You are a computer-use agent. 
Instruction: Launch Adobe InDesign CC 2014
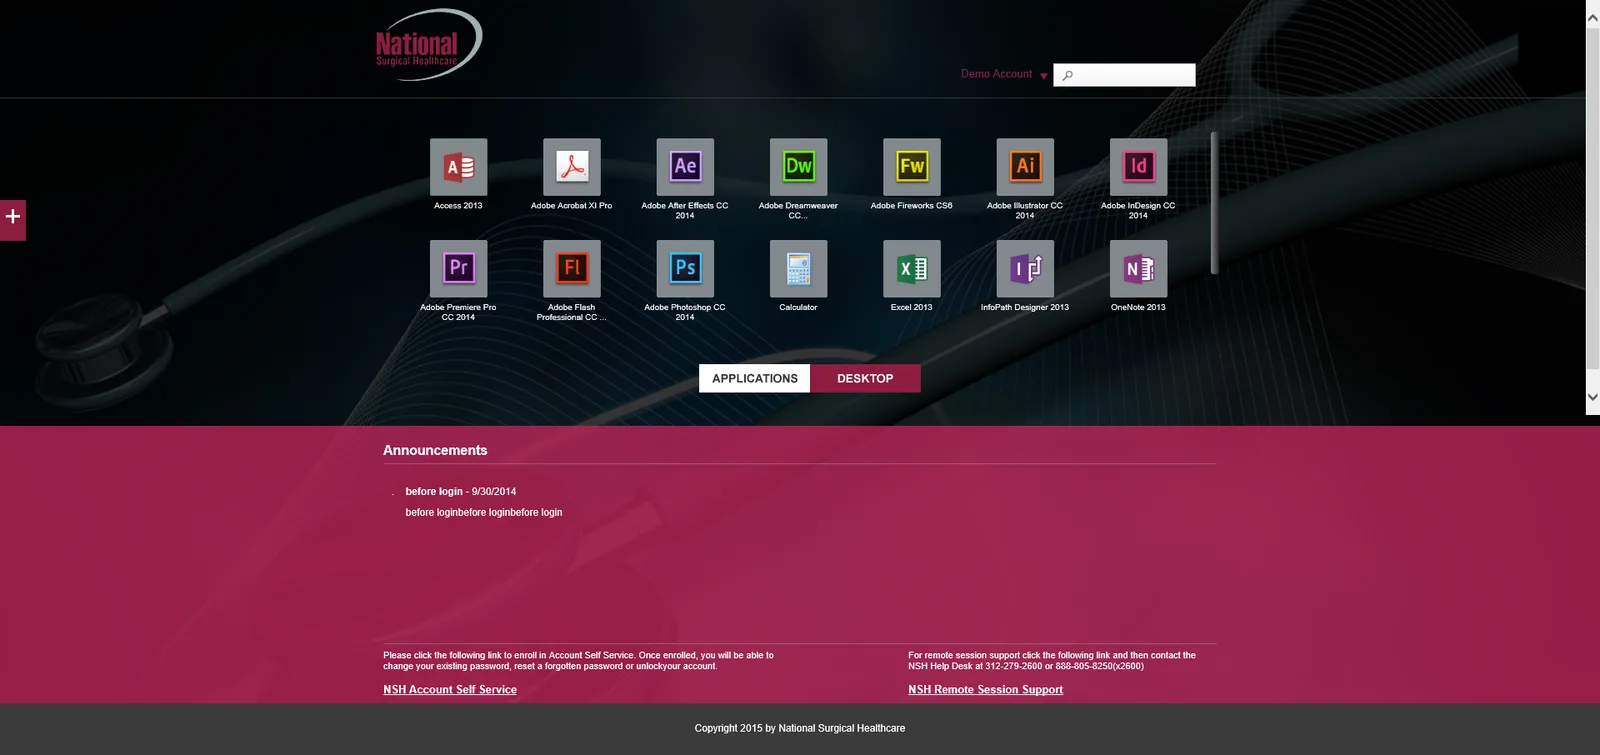(1138, 167)
